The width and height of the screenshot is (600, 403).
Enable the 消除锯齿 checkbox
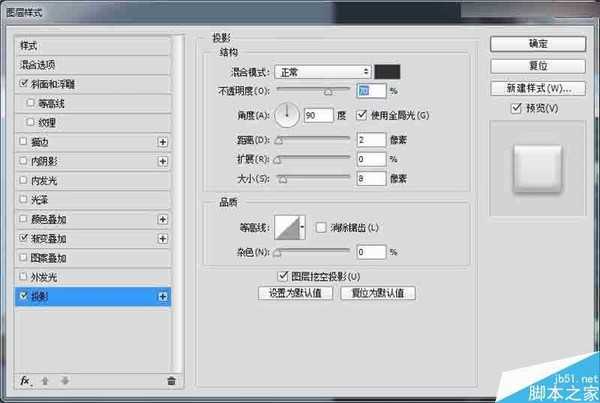(x=321, y=228)
